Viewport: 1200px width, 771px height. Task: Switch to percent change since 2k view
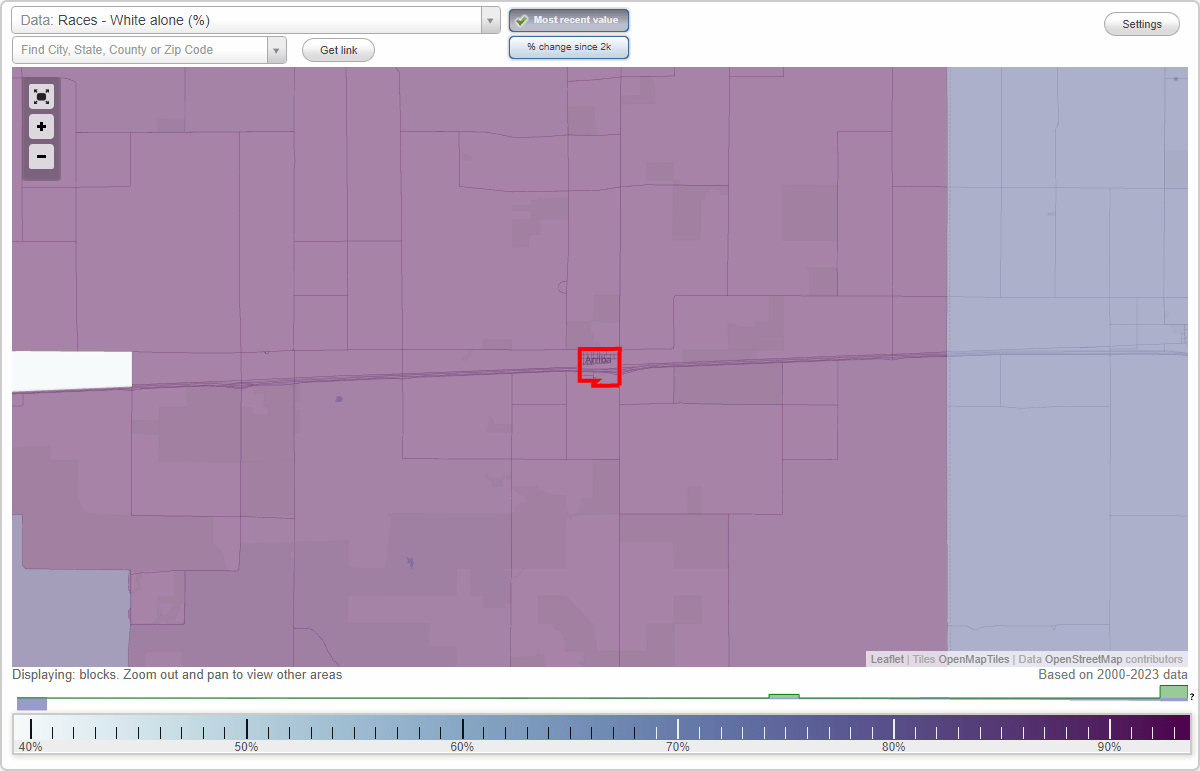568,46
